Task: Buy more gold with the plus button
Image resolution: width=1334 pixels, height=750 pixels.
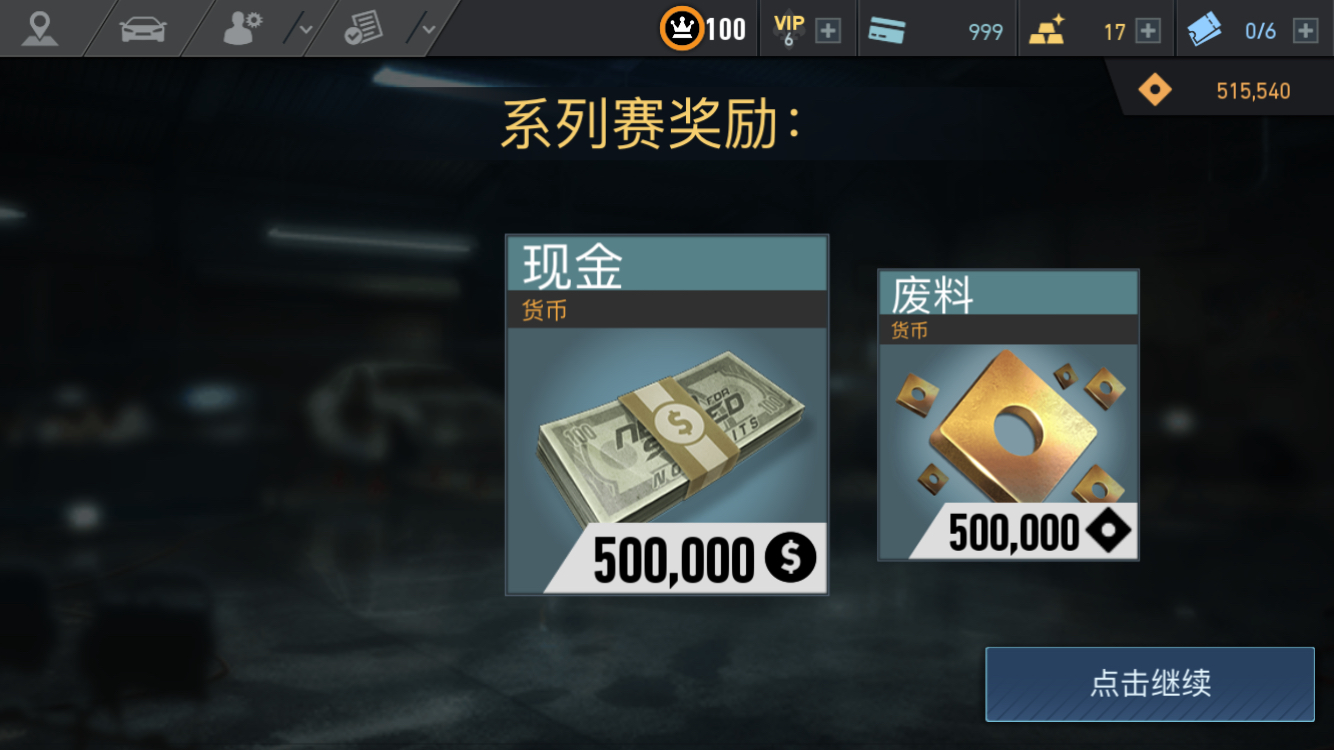Action: (x=1148, y=31)
